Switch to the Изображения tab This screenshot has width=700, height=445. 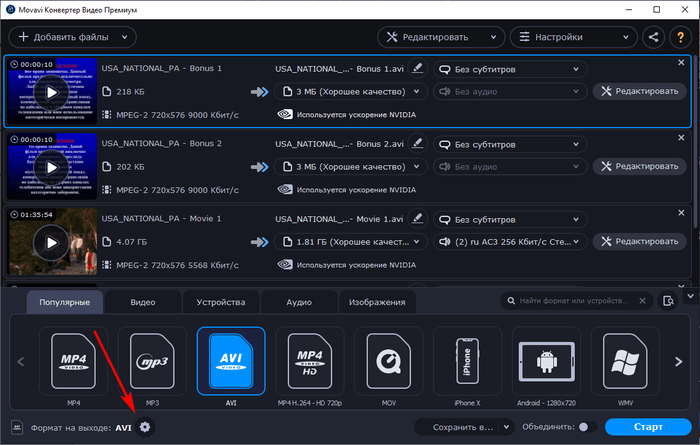pyautogui.click(x=377, y=302)
